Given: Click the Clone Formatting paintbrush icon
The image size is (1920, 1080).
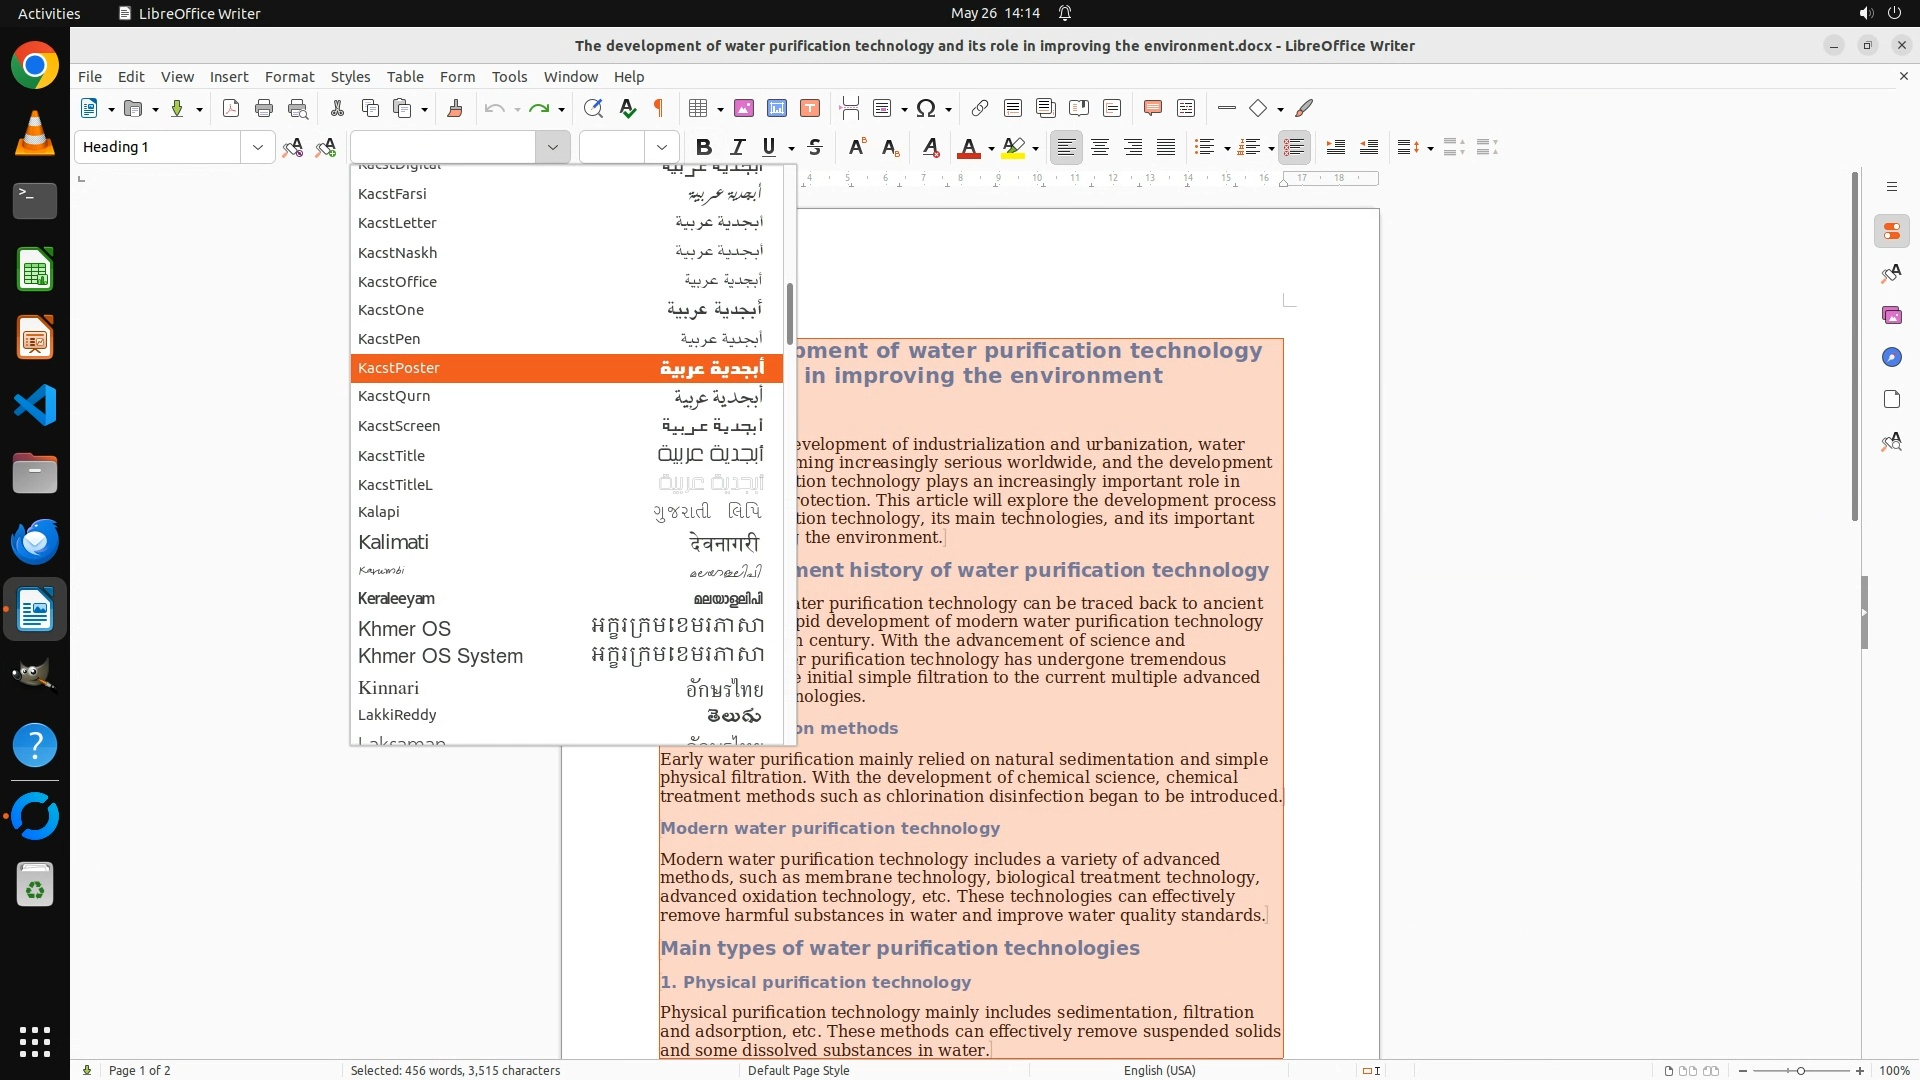Looking at the screenshot, I should [455, 108].
